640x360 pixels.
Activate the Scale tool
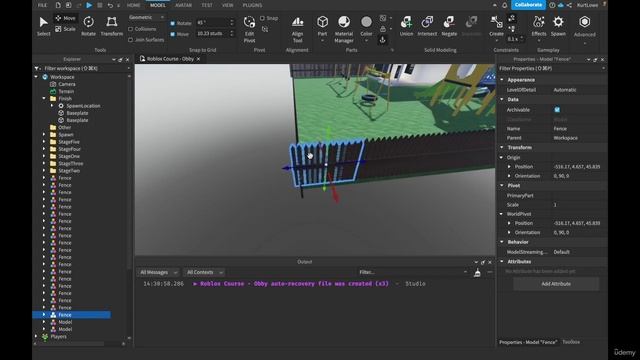65,29
